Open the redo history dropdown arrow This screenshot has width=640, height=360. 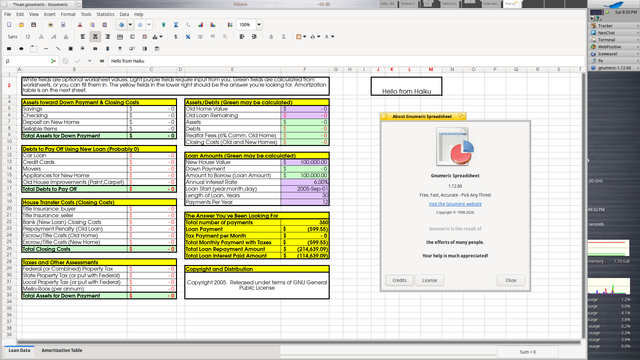pyautogui.click(x=149, y=25)
